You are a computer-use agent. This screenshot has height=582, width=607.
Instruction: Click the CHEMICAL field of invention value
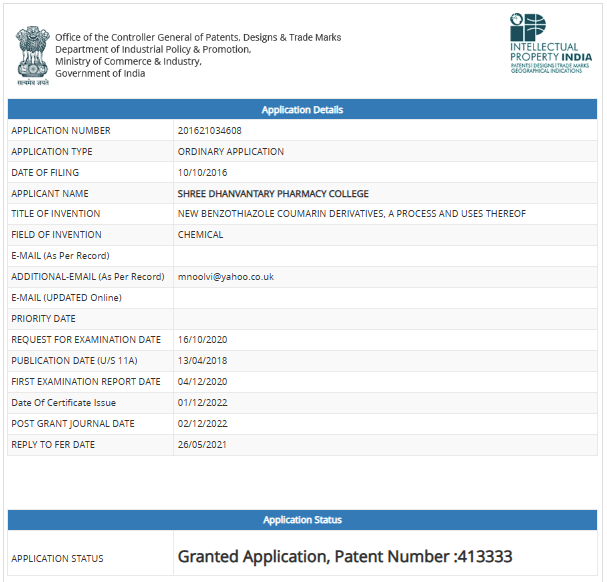[x=201, y=235]
